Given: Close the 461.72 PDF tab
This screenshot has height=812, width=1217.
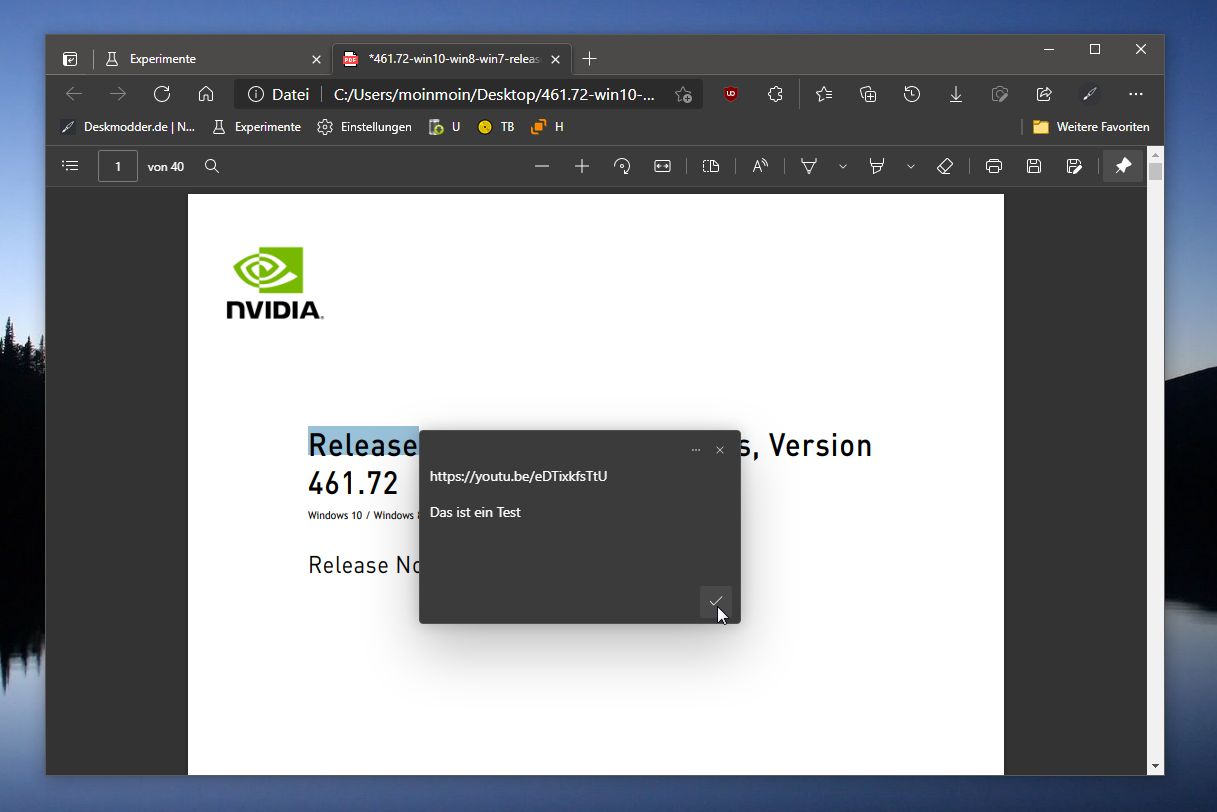Looking at the screenshot, I should coord(555,59).
